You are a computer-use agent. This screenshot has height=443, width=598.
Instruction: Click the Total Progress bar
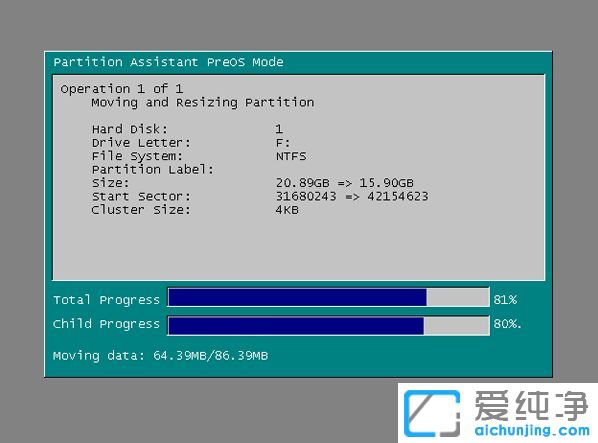[x=328, y=297]
